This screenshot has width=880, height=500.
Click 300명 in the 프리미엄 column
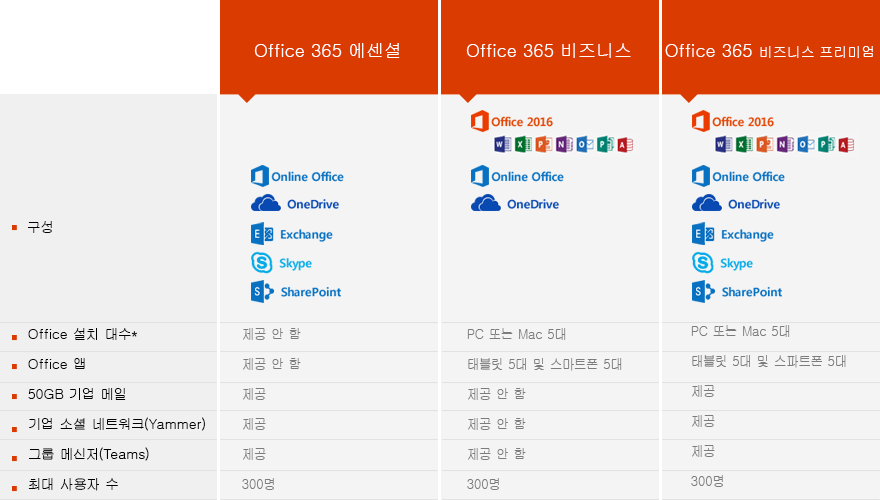pyautogui.click(x=707, y=481)
